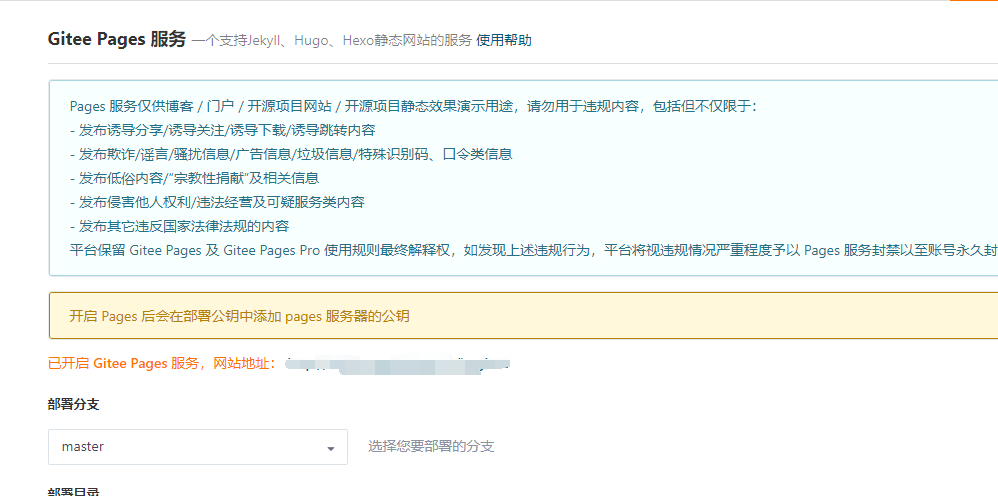Click the subtitle 一个支持Jekyll、Hugo、Hexo静态网站的服务
Screen dimensions: 998x496
[x=332, y=41]
